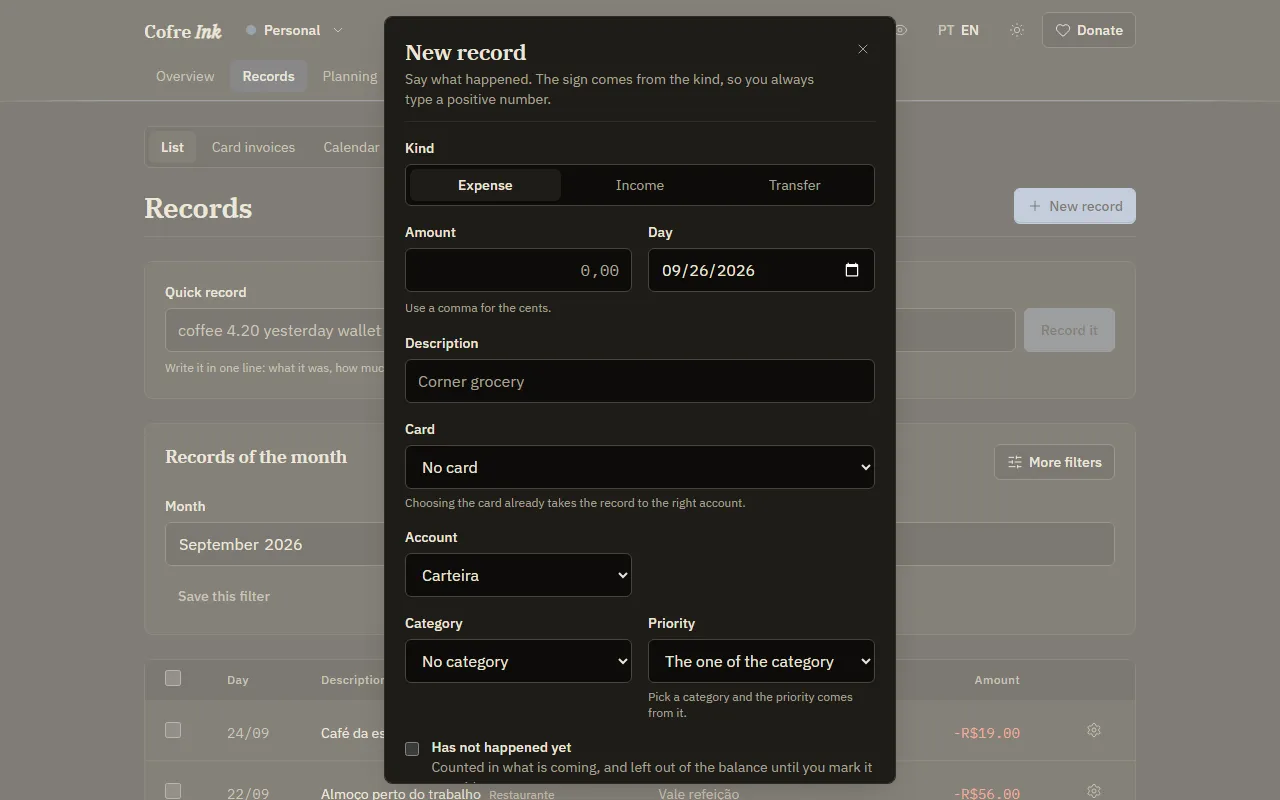Select Income kind

(x=640, y=185)
